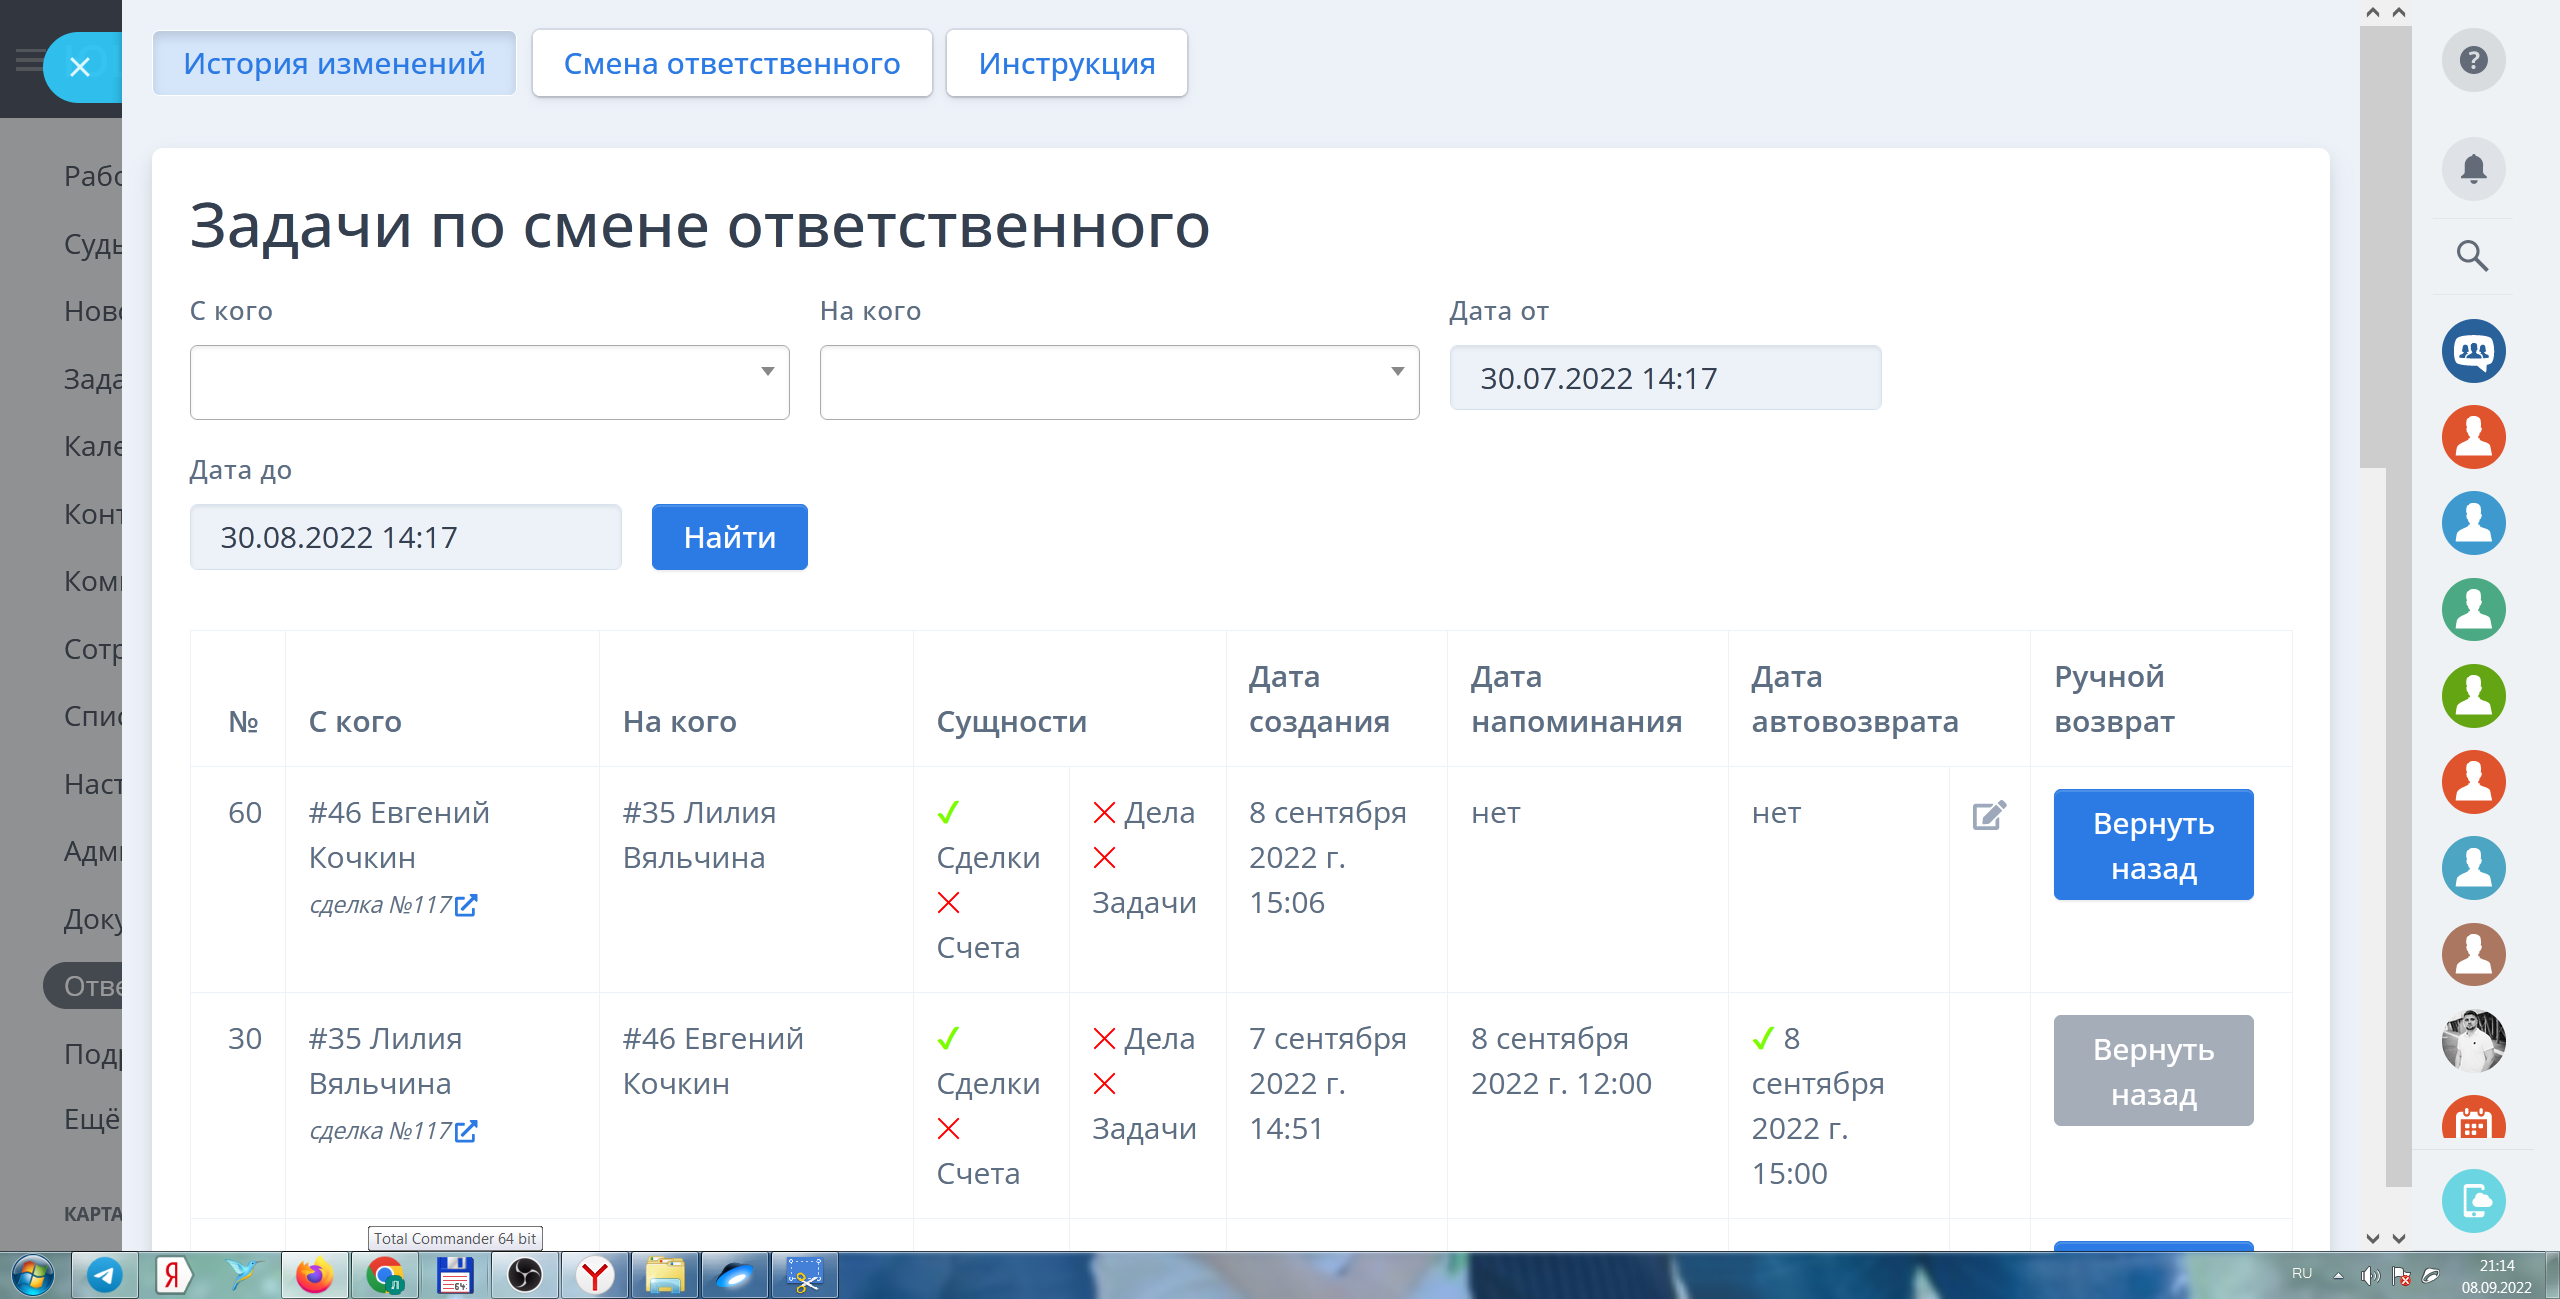The height and width of the screenshot is (1299, 2560).
Task: Switch to "Смена ответственного" tab
Action: pyautogui.click(x=732, y=63)
